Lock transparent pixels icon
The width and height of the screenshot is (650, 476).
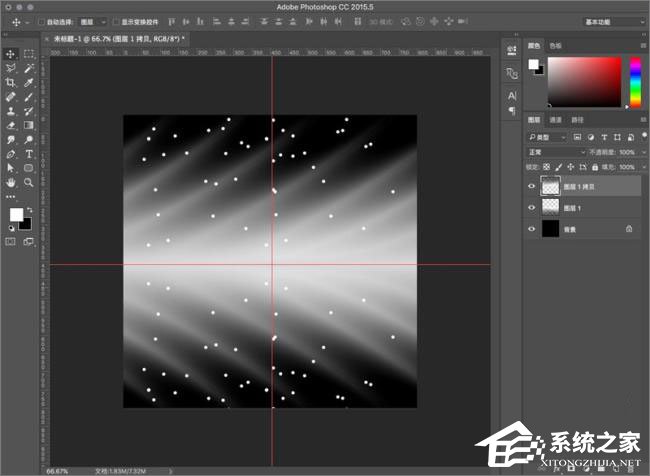546,167
